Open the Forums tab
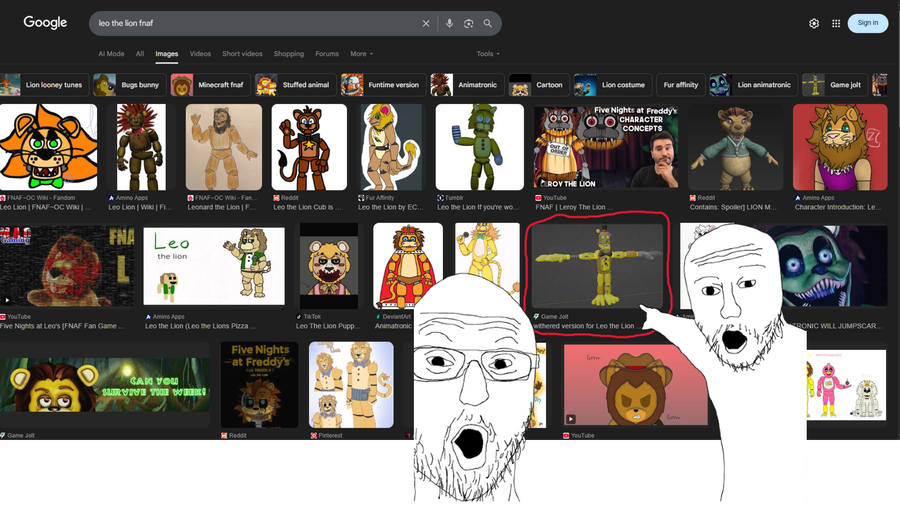Screen dimensions: 900x506 pos(327,53)
